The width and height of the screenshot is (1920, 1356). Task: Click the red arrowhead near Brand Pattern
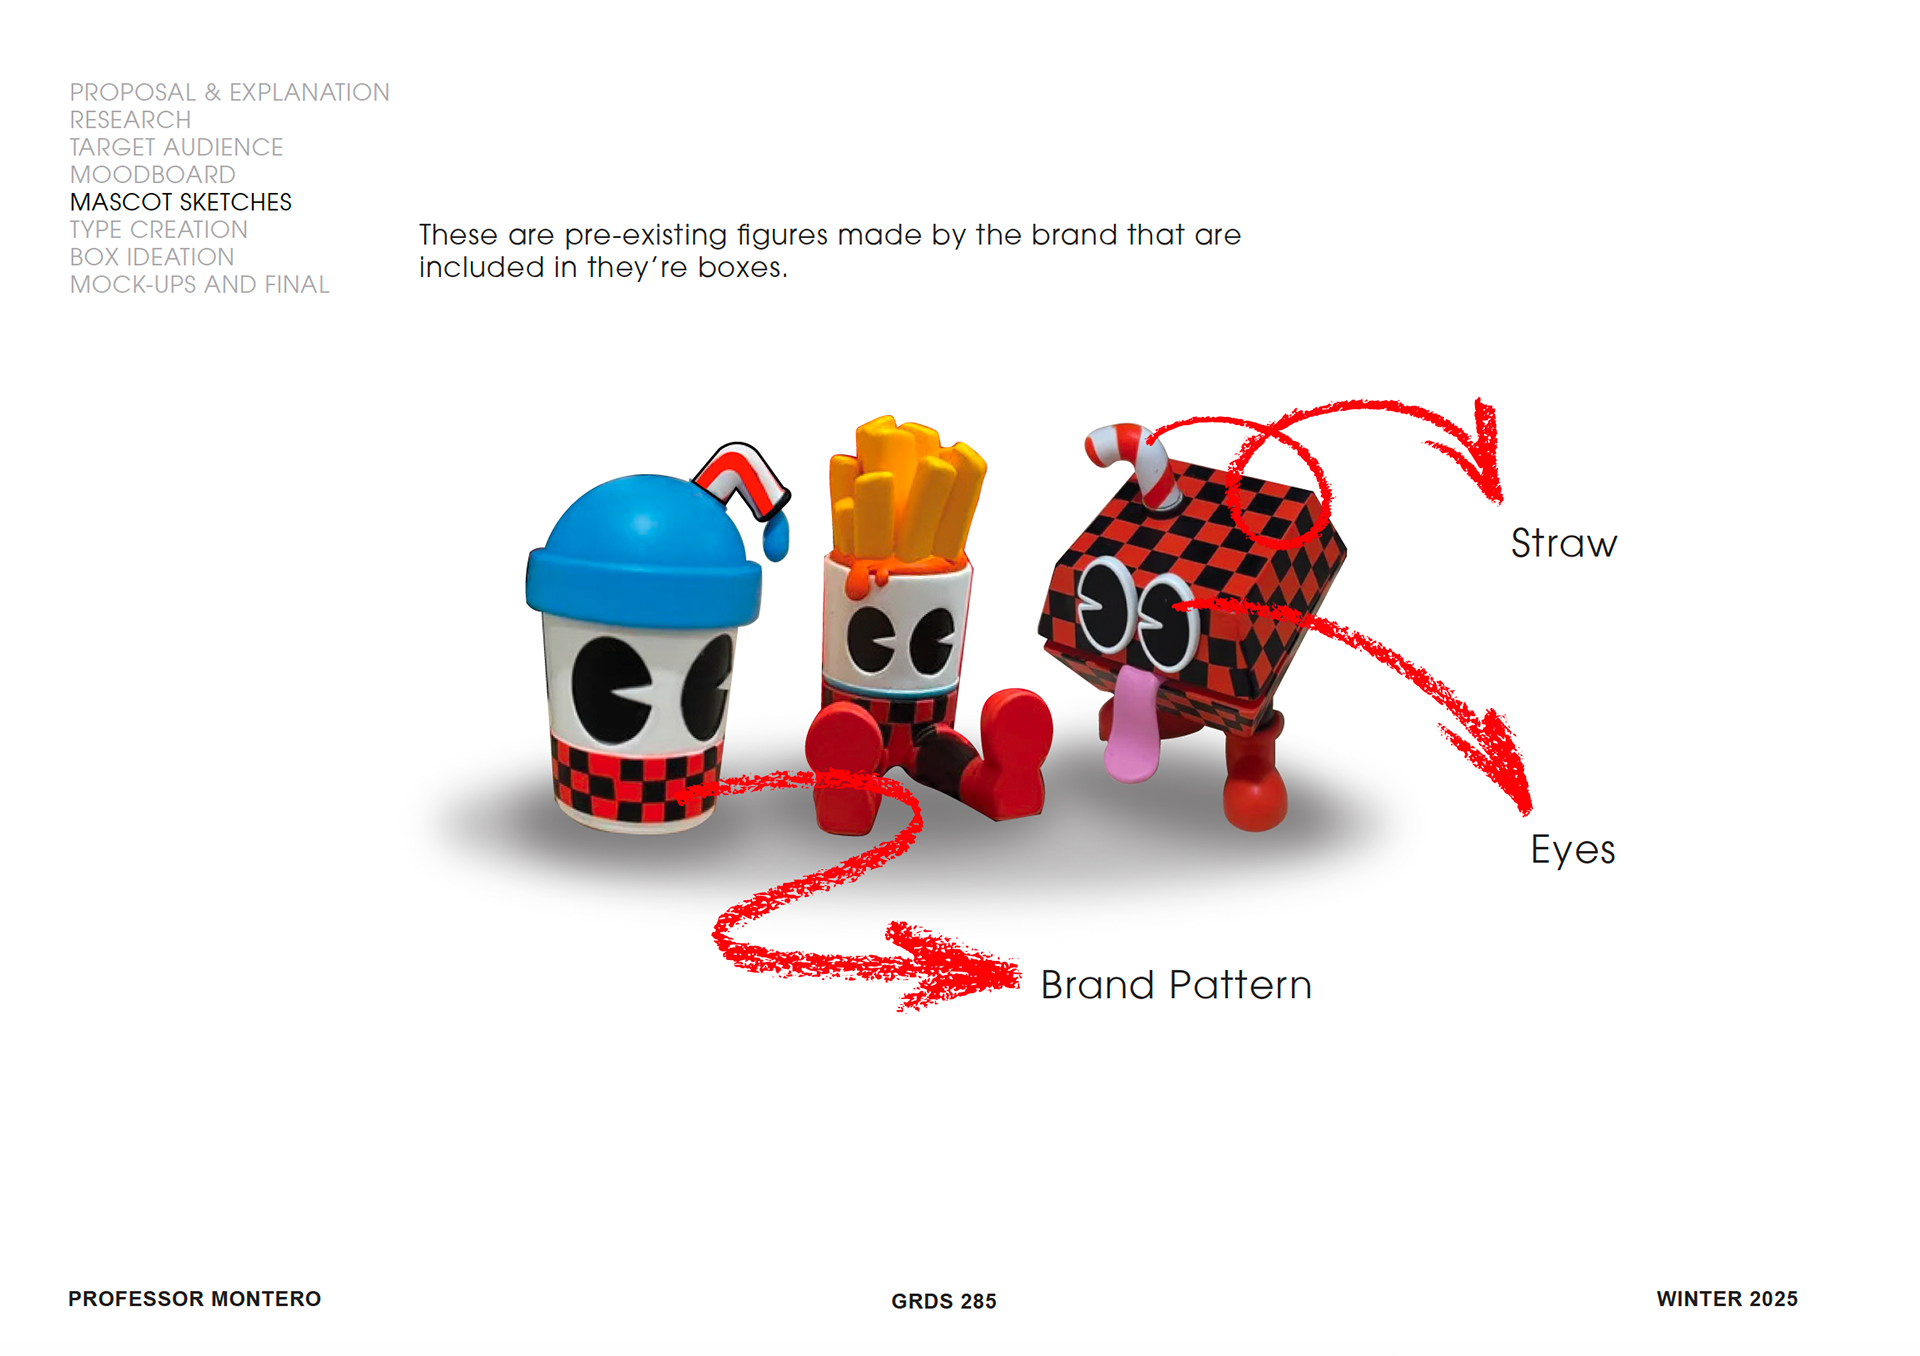pos(955,967)
